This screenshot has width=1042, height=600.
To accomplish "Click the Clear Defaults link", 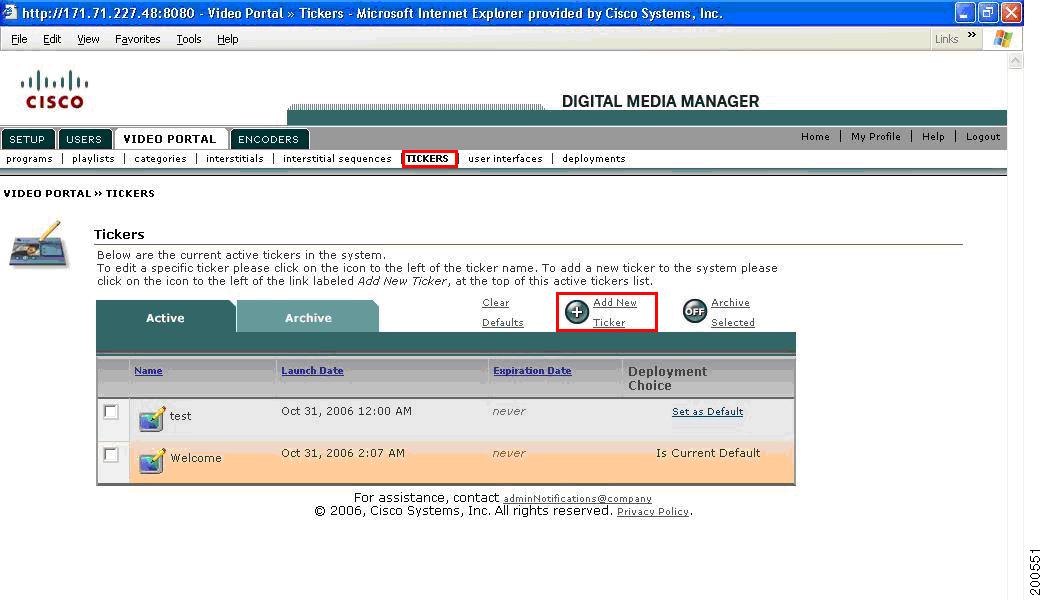I will pos(502,312).
